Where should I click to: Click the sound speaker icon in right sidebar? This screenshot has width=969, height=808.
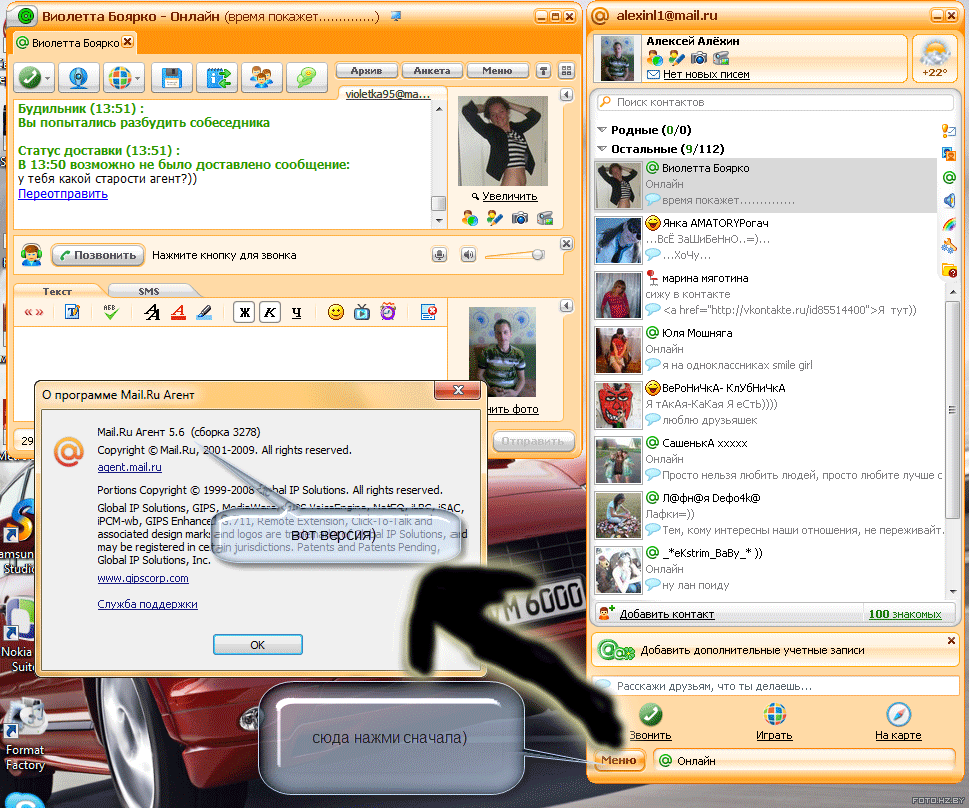click(x=949, y=200)
